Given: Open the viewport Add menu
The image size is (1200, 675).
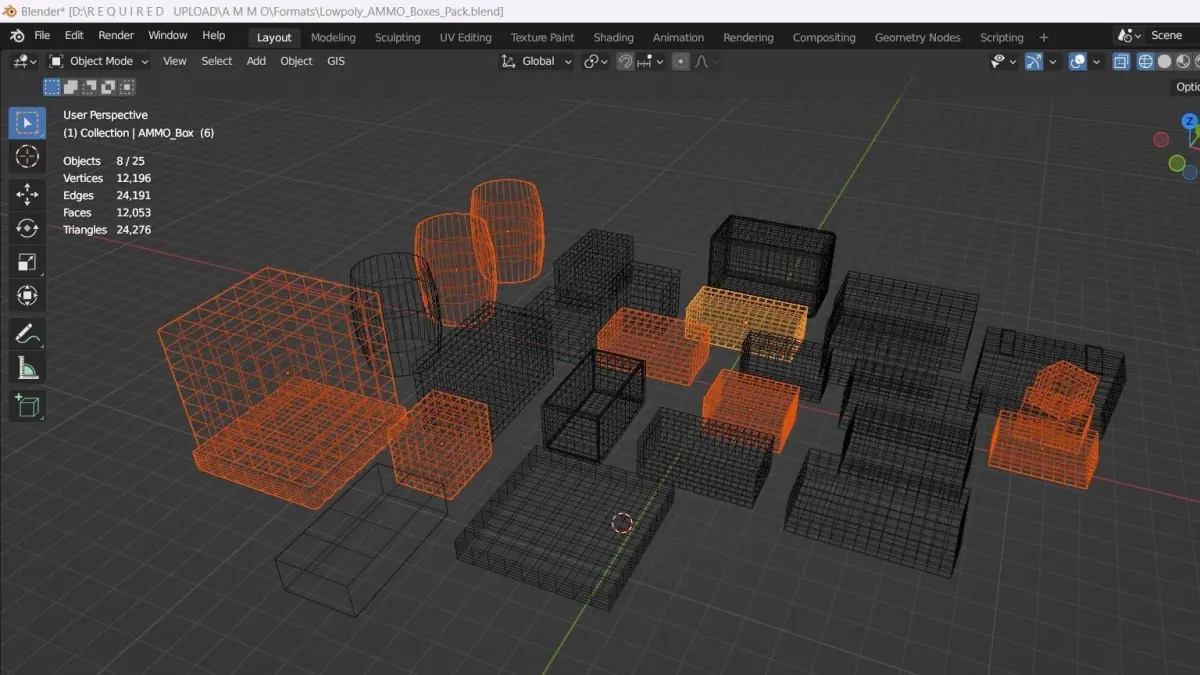Looking at the screenshot, I should 256,61.
